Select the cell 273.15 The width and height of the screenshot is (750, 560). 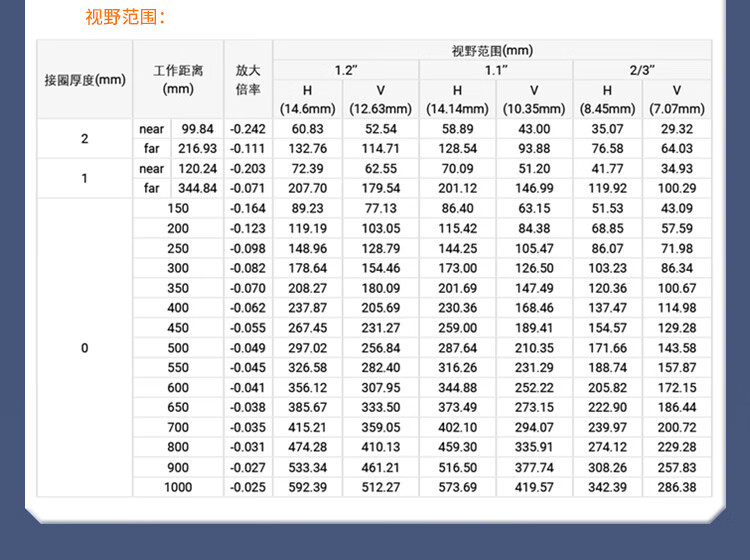(534, 407)
